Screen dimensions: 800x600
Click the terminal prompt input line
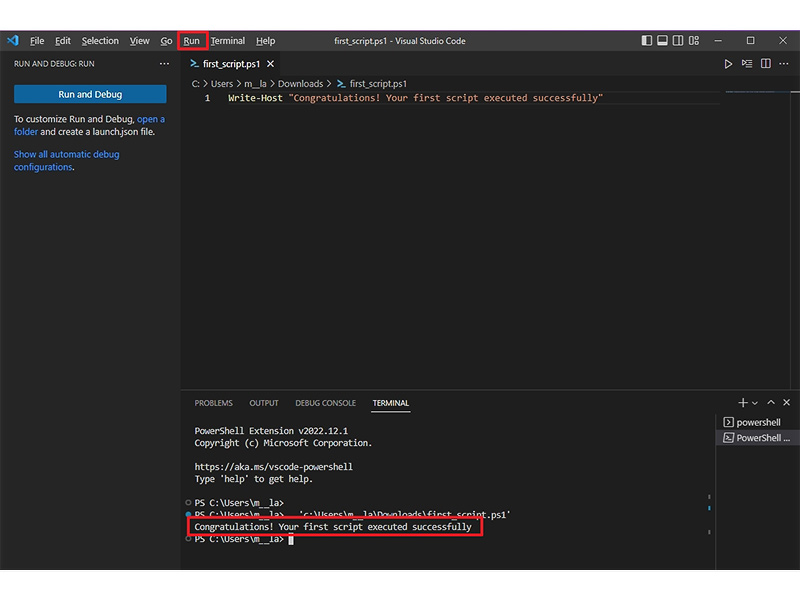pos(244,539)
